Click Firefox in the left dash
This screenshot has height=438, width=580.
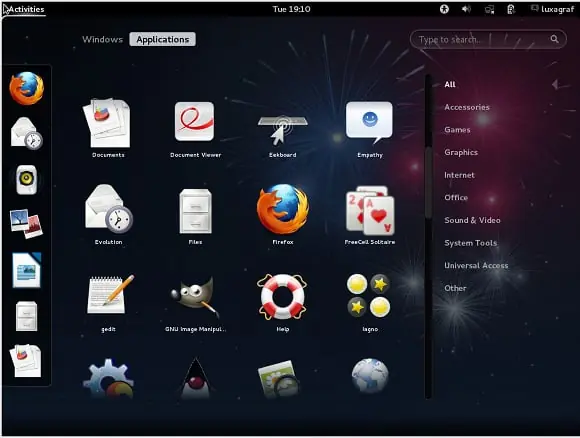pos(26,89)
